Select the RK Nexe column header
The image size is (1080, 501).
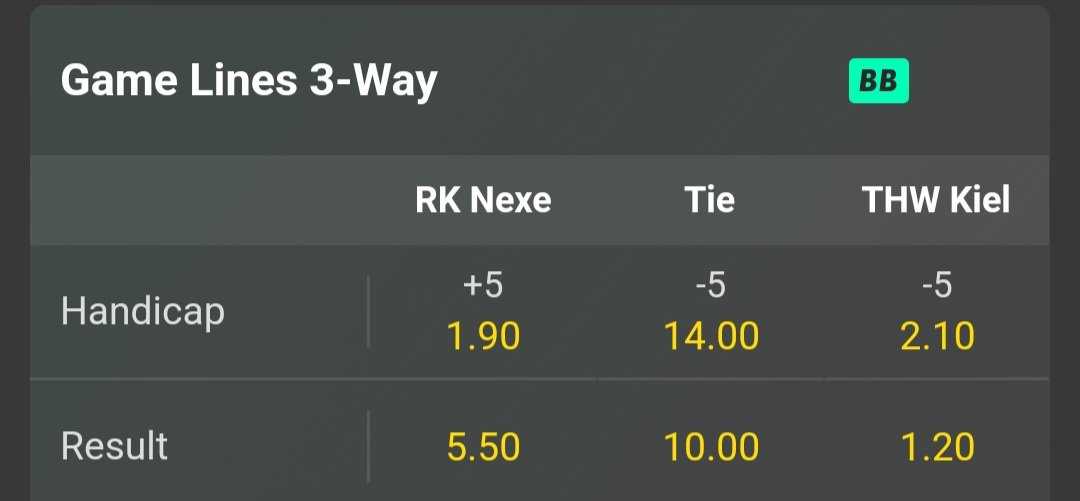coord(483,201)
